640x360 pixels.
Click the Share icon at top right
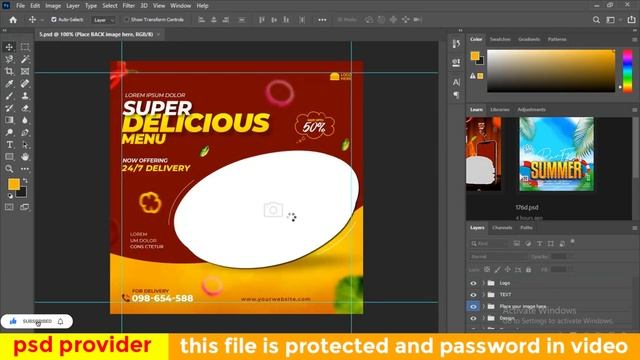coord(631,20)
